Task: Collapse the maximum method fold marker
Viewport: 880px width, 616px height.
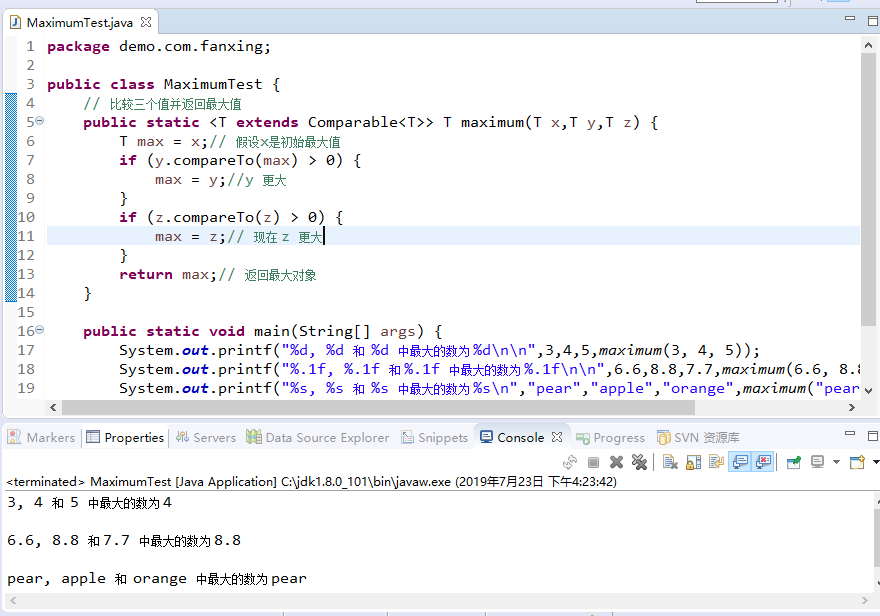Action: [38, 121]
